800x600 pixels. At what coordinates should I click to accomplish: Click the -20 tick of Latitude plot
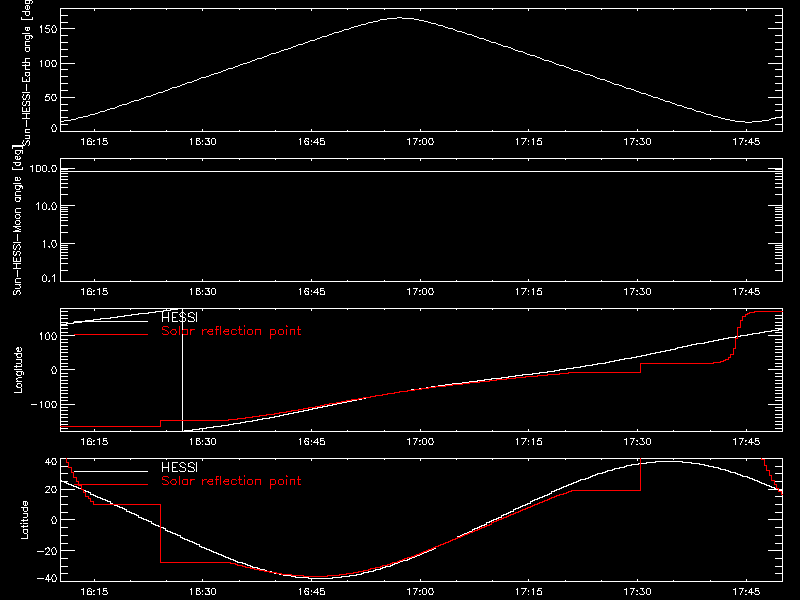coord(47,551)
